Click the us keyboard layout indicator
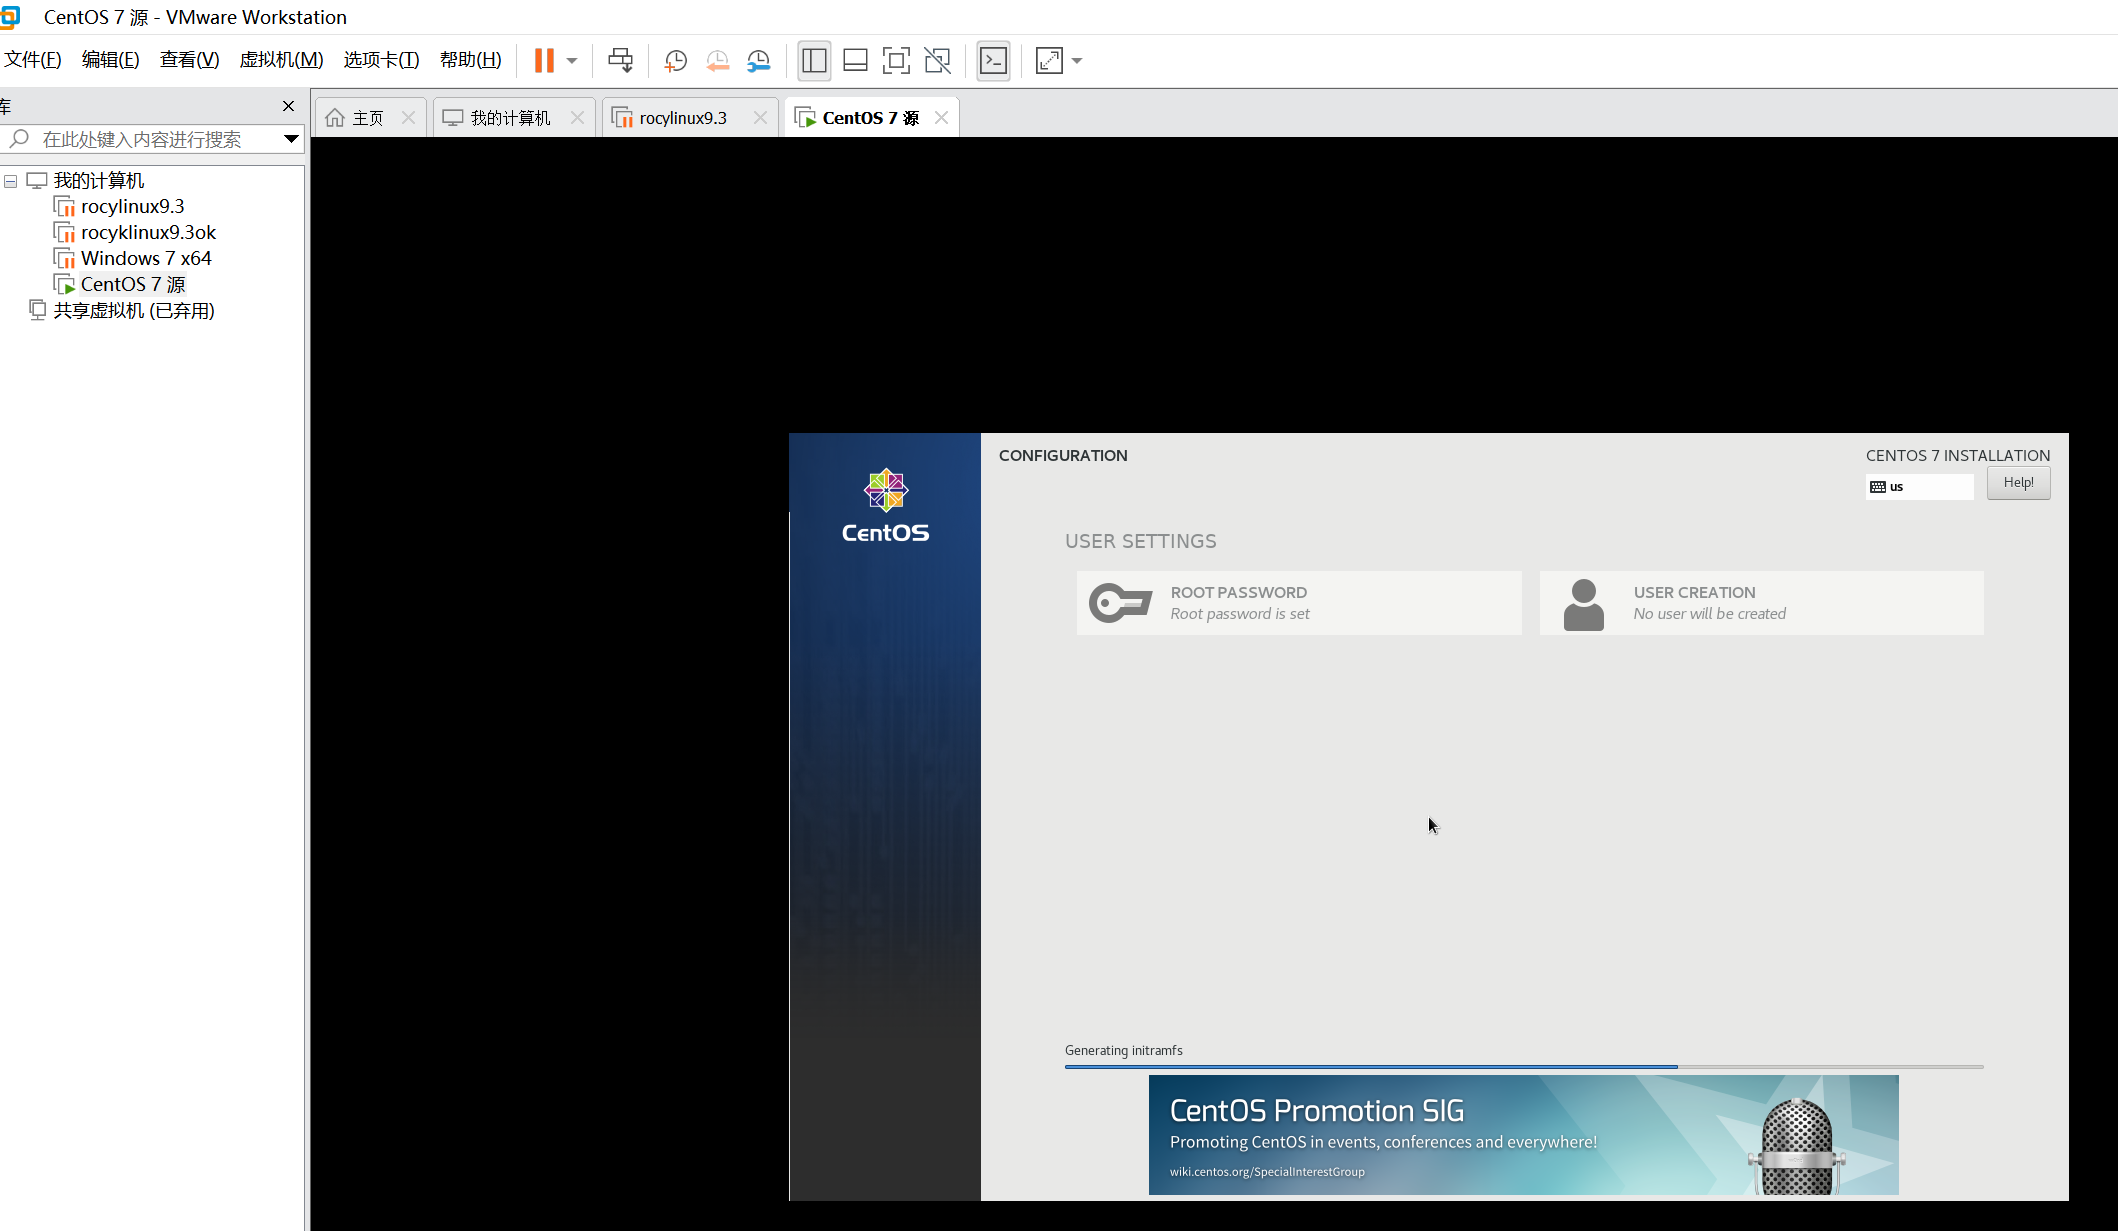Viewport: 2118px width, 1231px height. click(x=1919, y=487)
